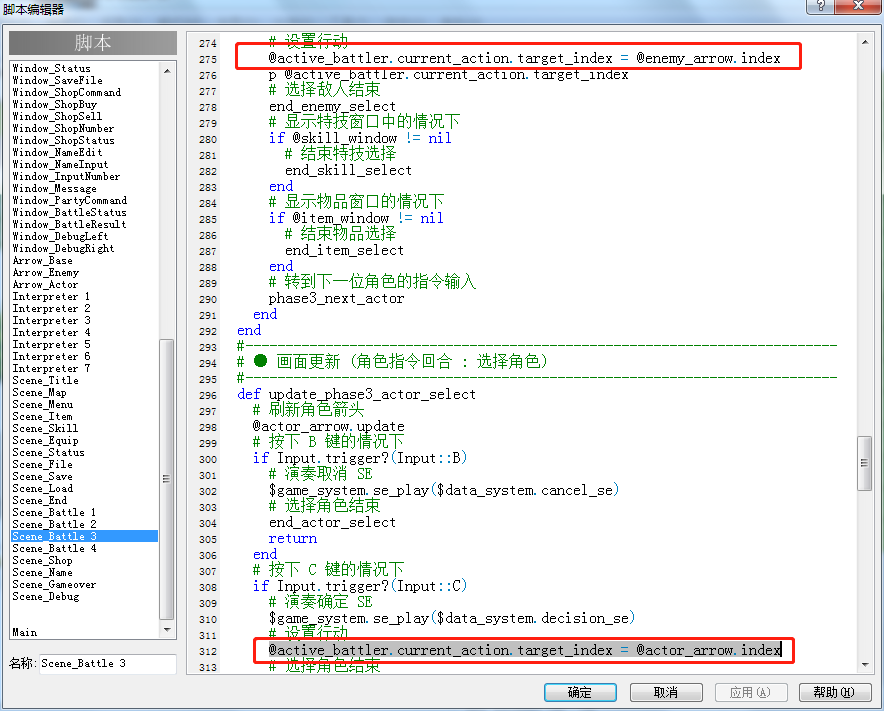Open the Window_Message script

(x=55, y=188)
